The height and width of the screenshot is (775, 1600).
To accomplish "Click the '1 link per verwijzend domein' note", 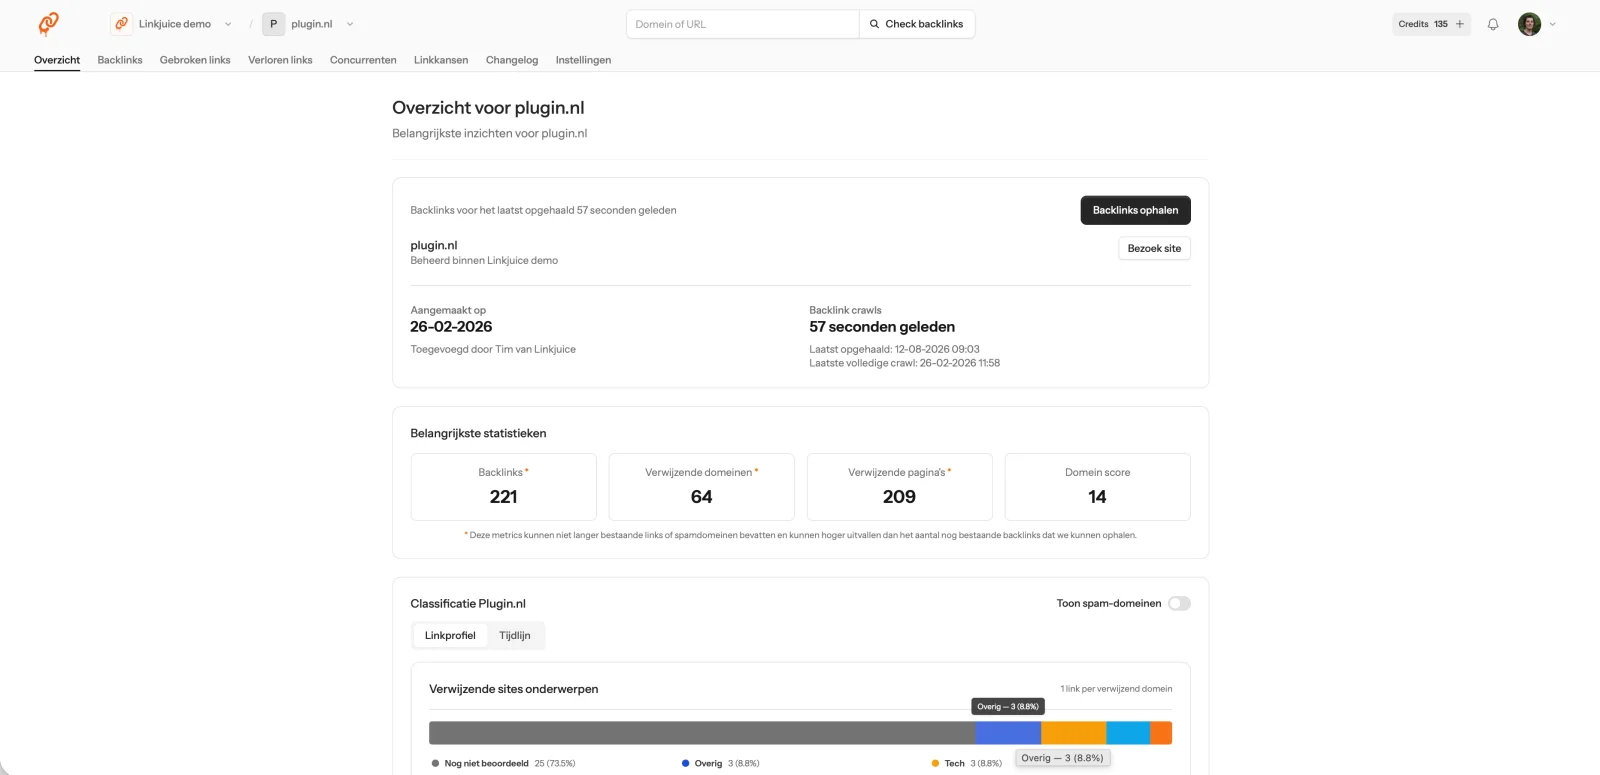I will click(1116, 689).
